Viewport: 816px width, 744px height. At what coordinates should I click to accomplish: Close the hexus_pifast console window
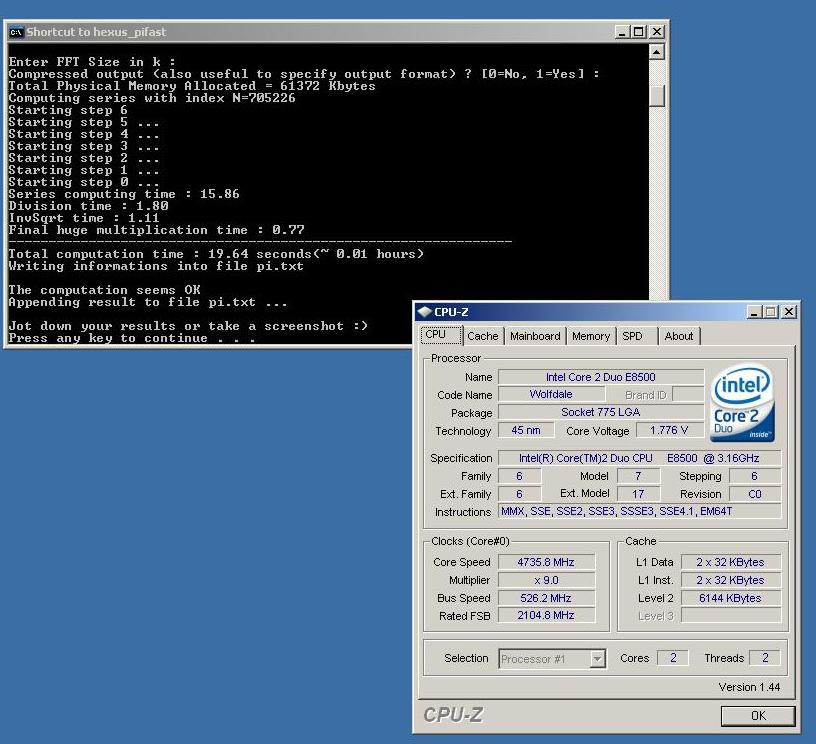657,32
